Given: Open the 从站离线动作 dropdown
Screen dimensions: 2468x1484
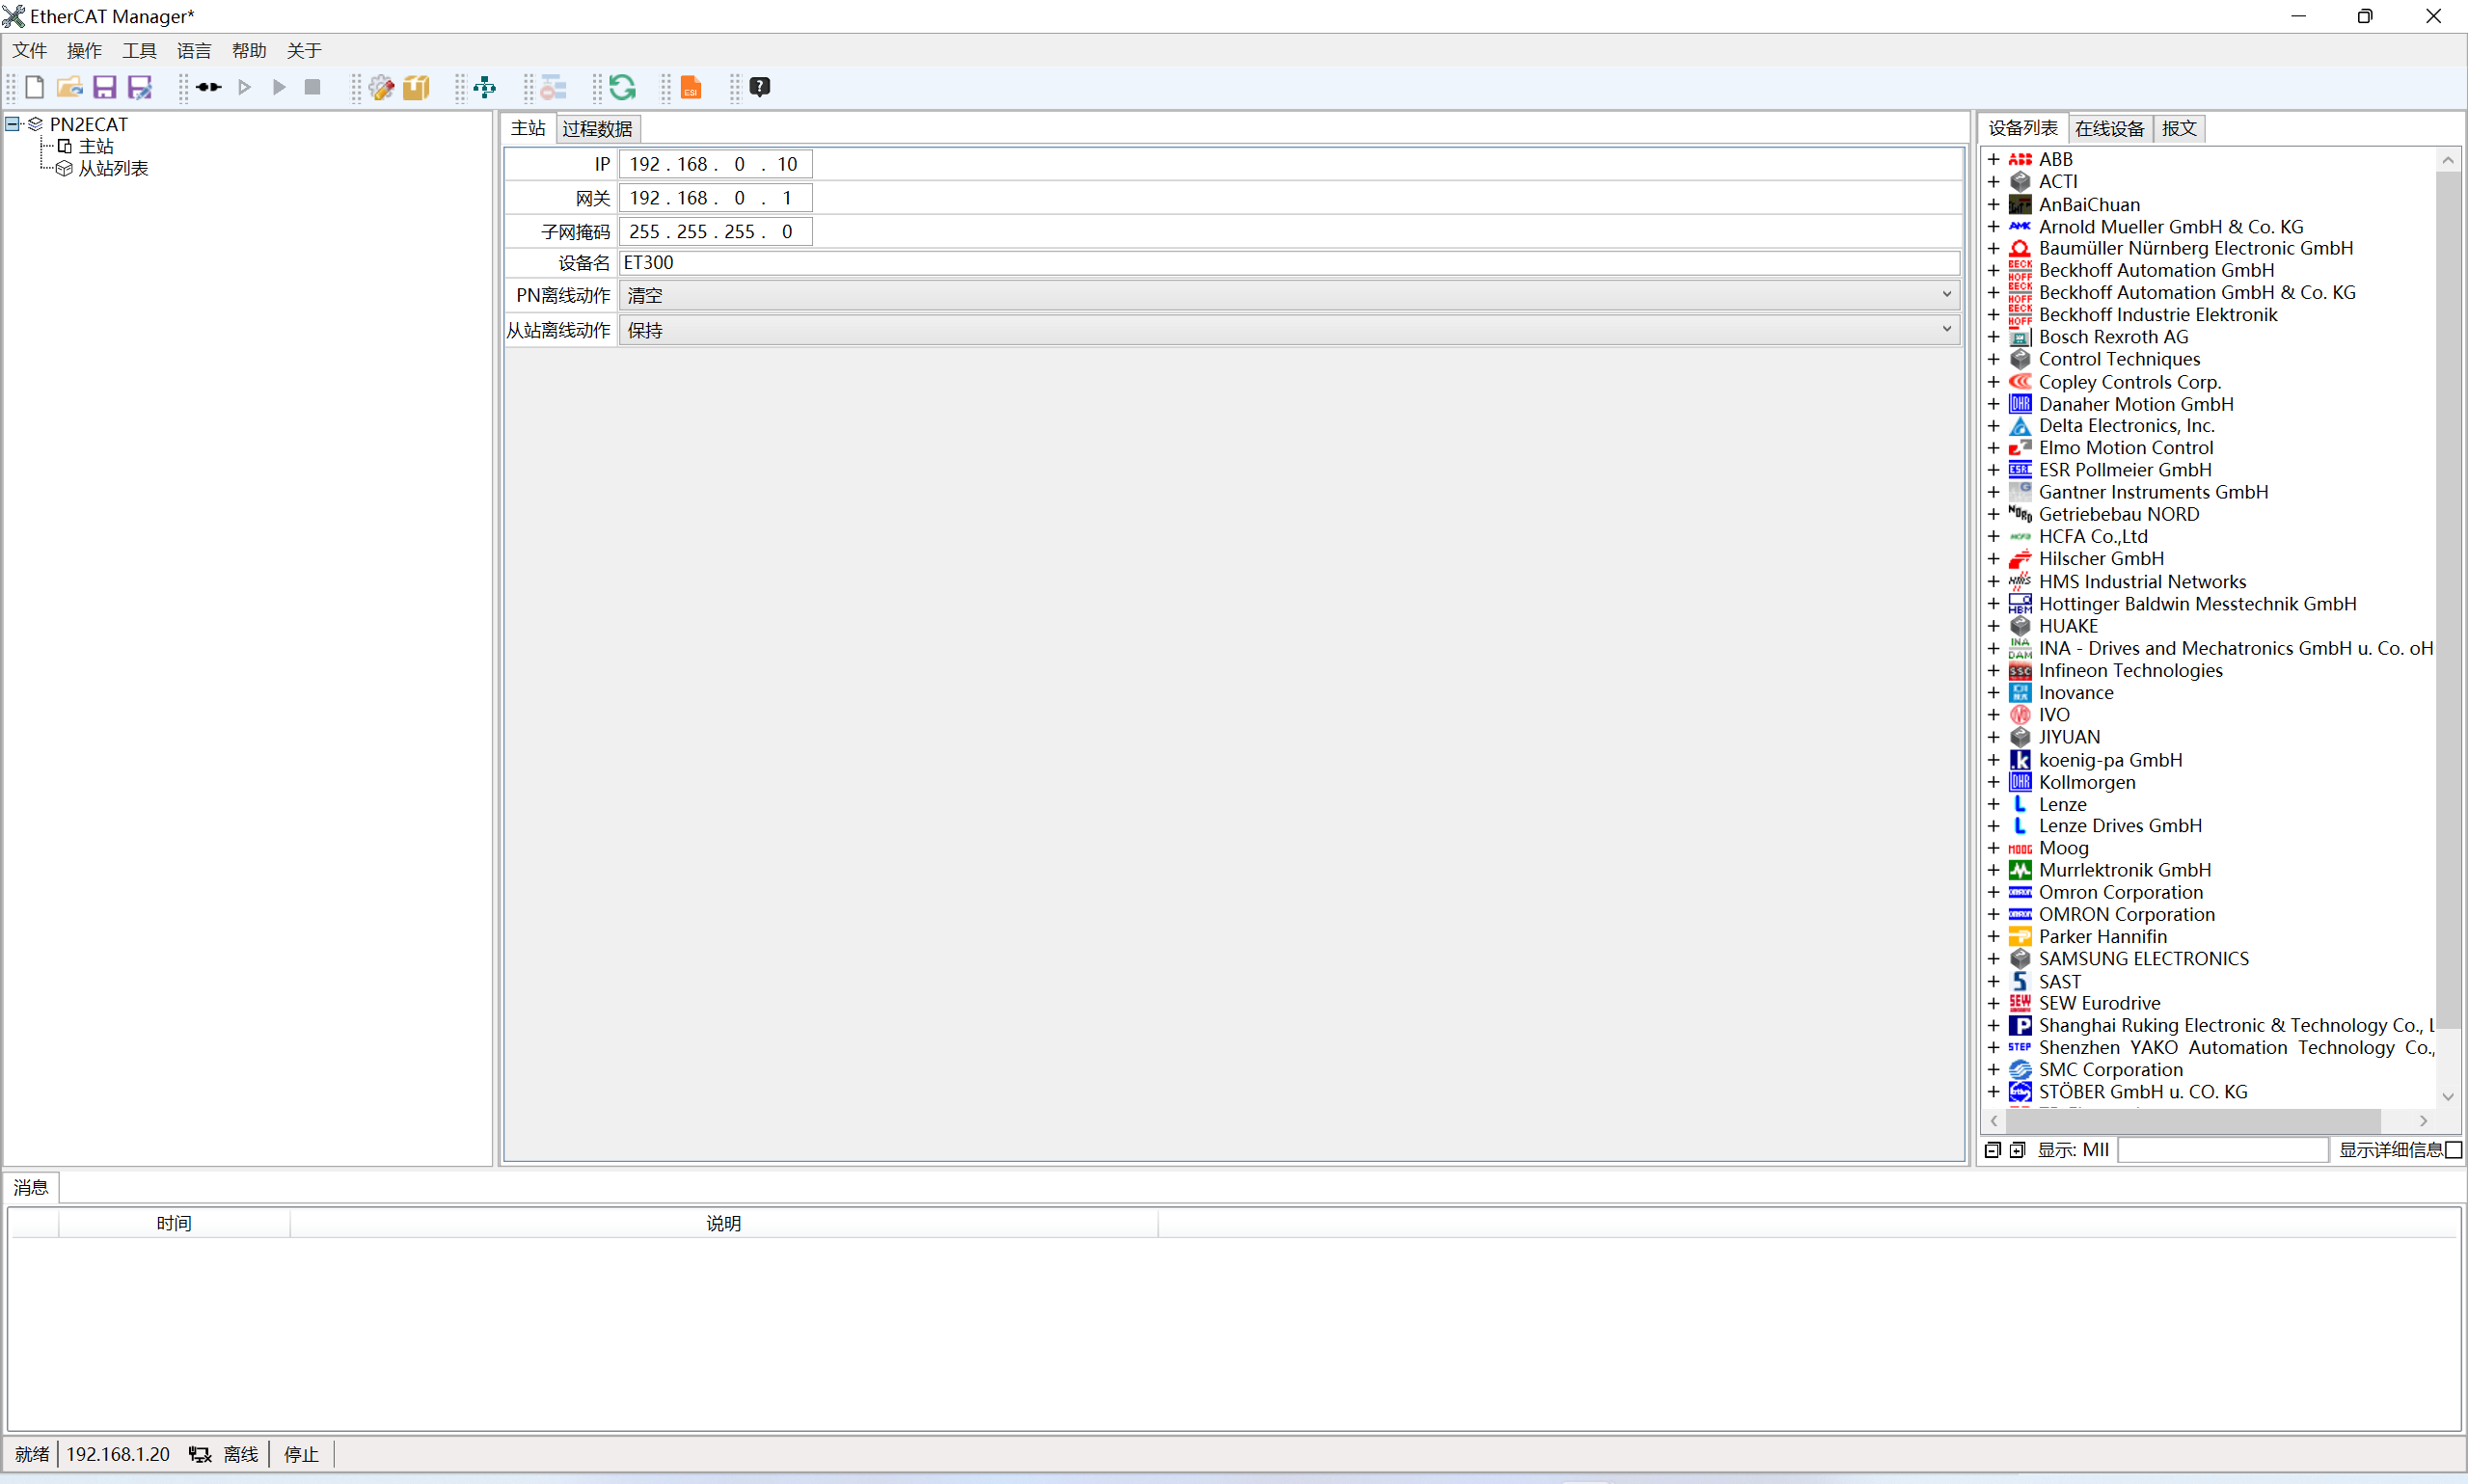Looking at the screenshot, I should [1289, 330].
